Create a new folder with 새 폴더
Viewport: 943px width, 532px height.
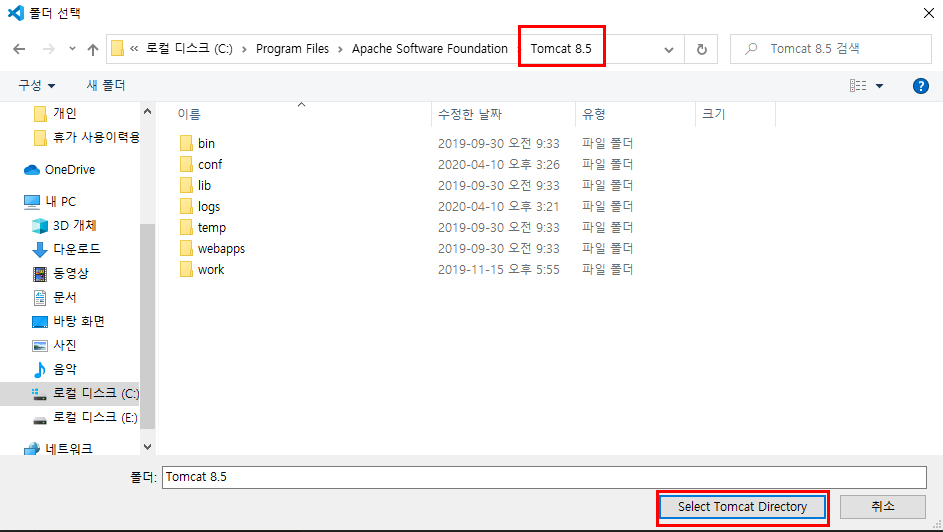[106, 85]
